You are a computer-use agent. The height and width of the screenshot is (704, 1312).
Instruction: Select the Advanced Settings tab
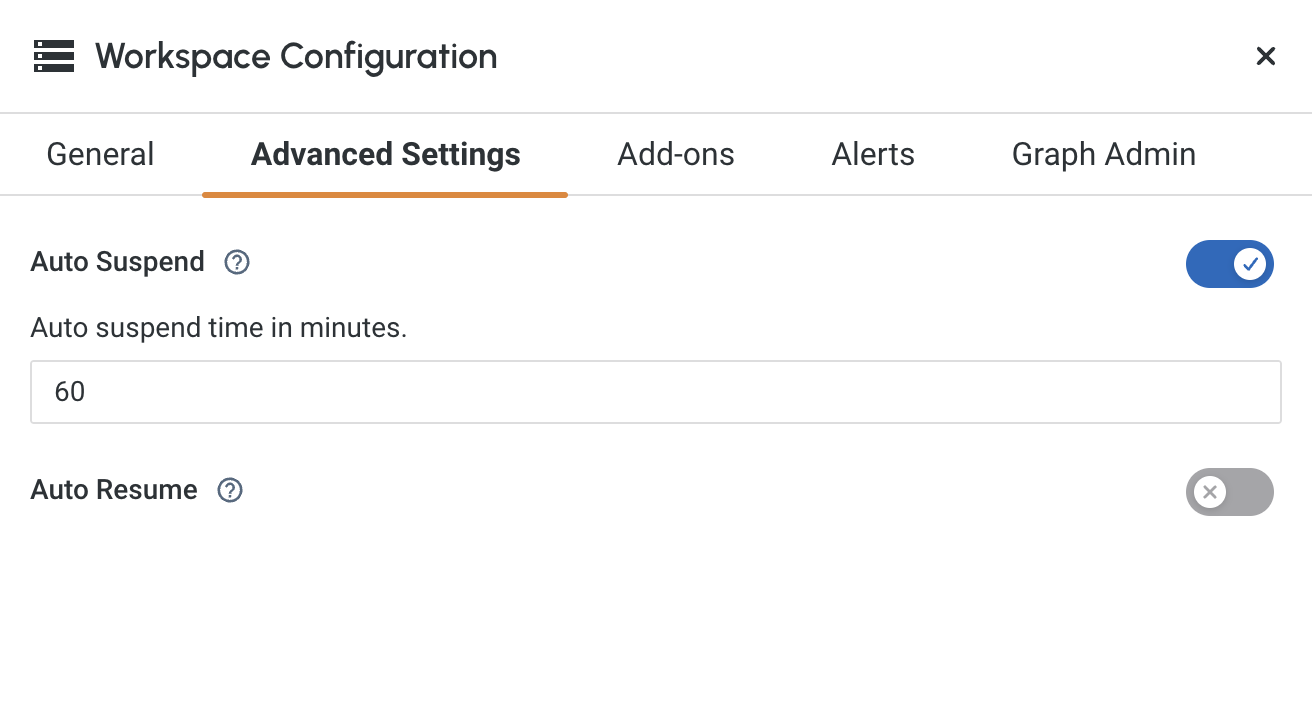(385, 154)
